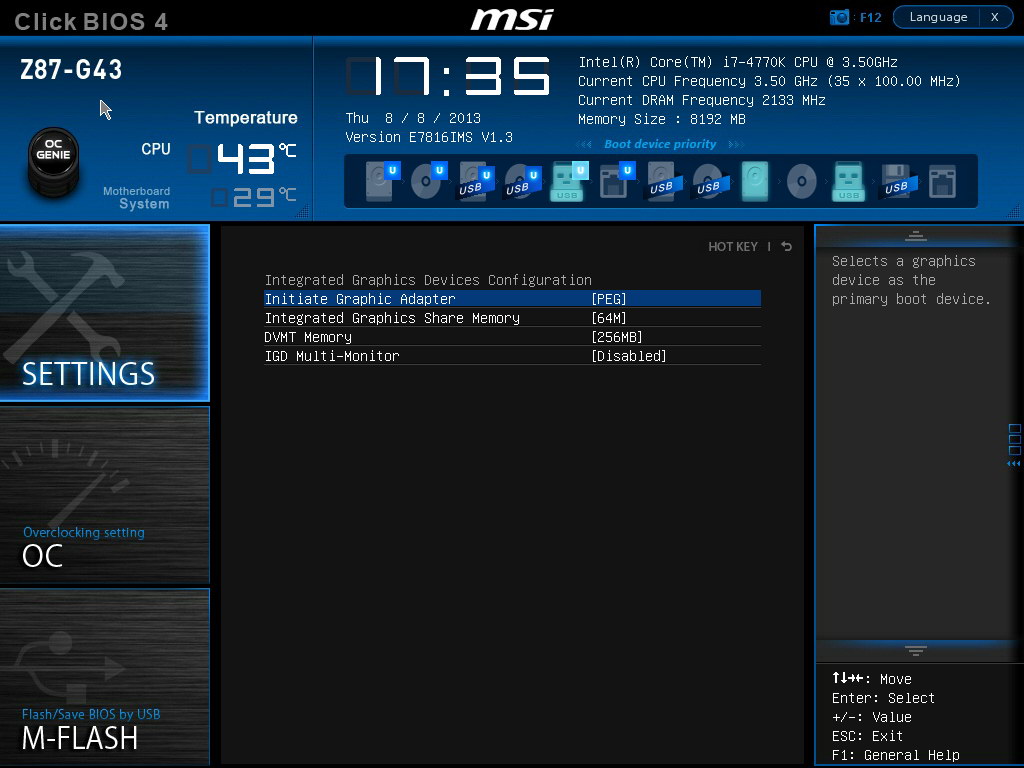Select the UEFI USB hard disk boot device
Viewport: 1024px width, 768px height.
click(x=475, y=181)
